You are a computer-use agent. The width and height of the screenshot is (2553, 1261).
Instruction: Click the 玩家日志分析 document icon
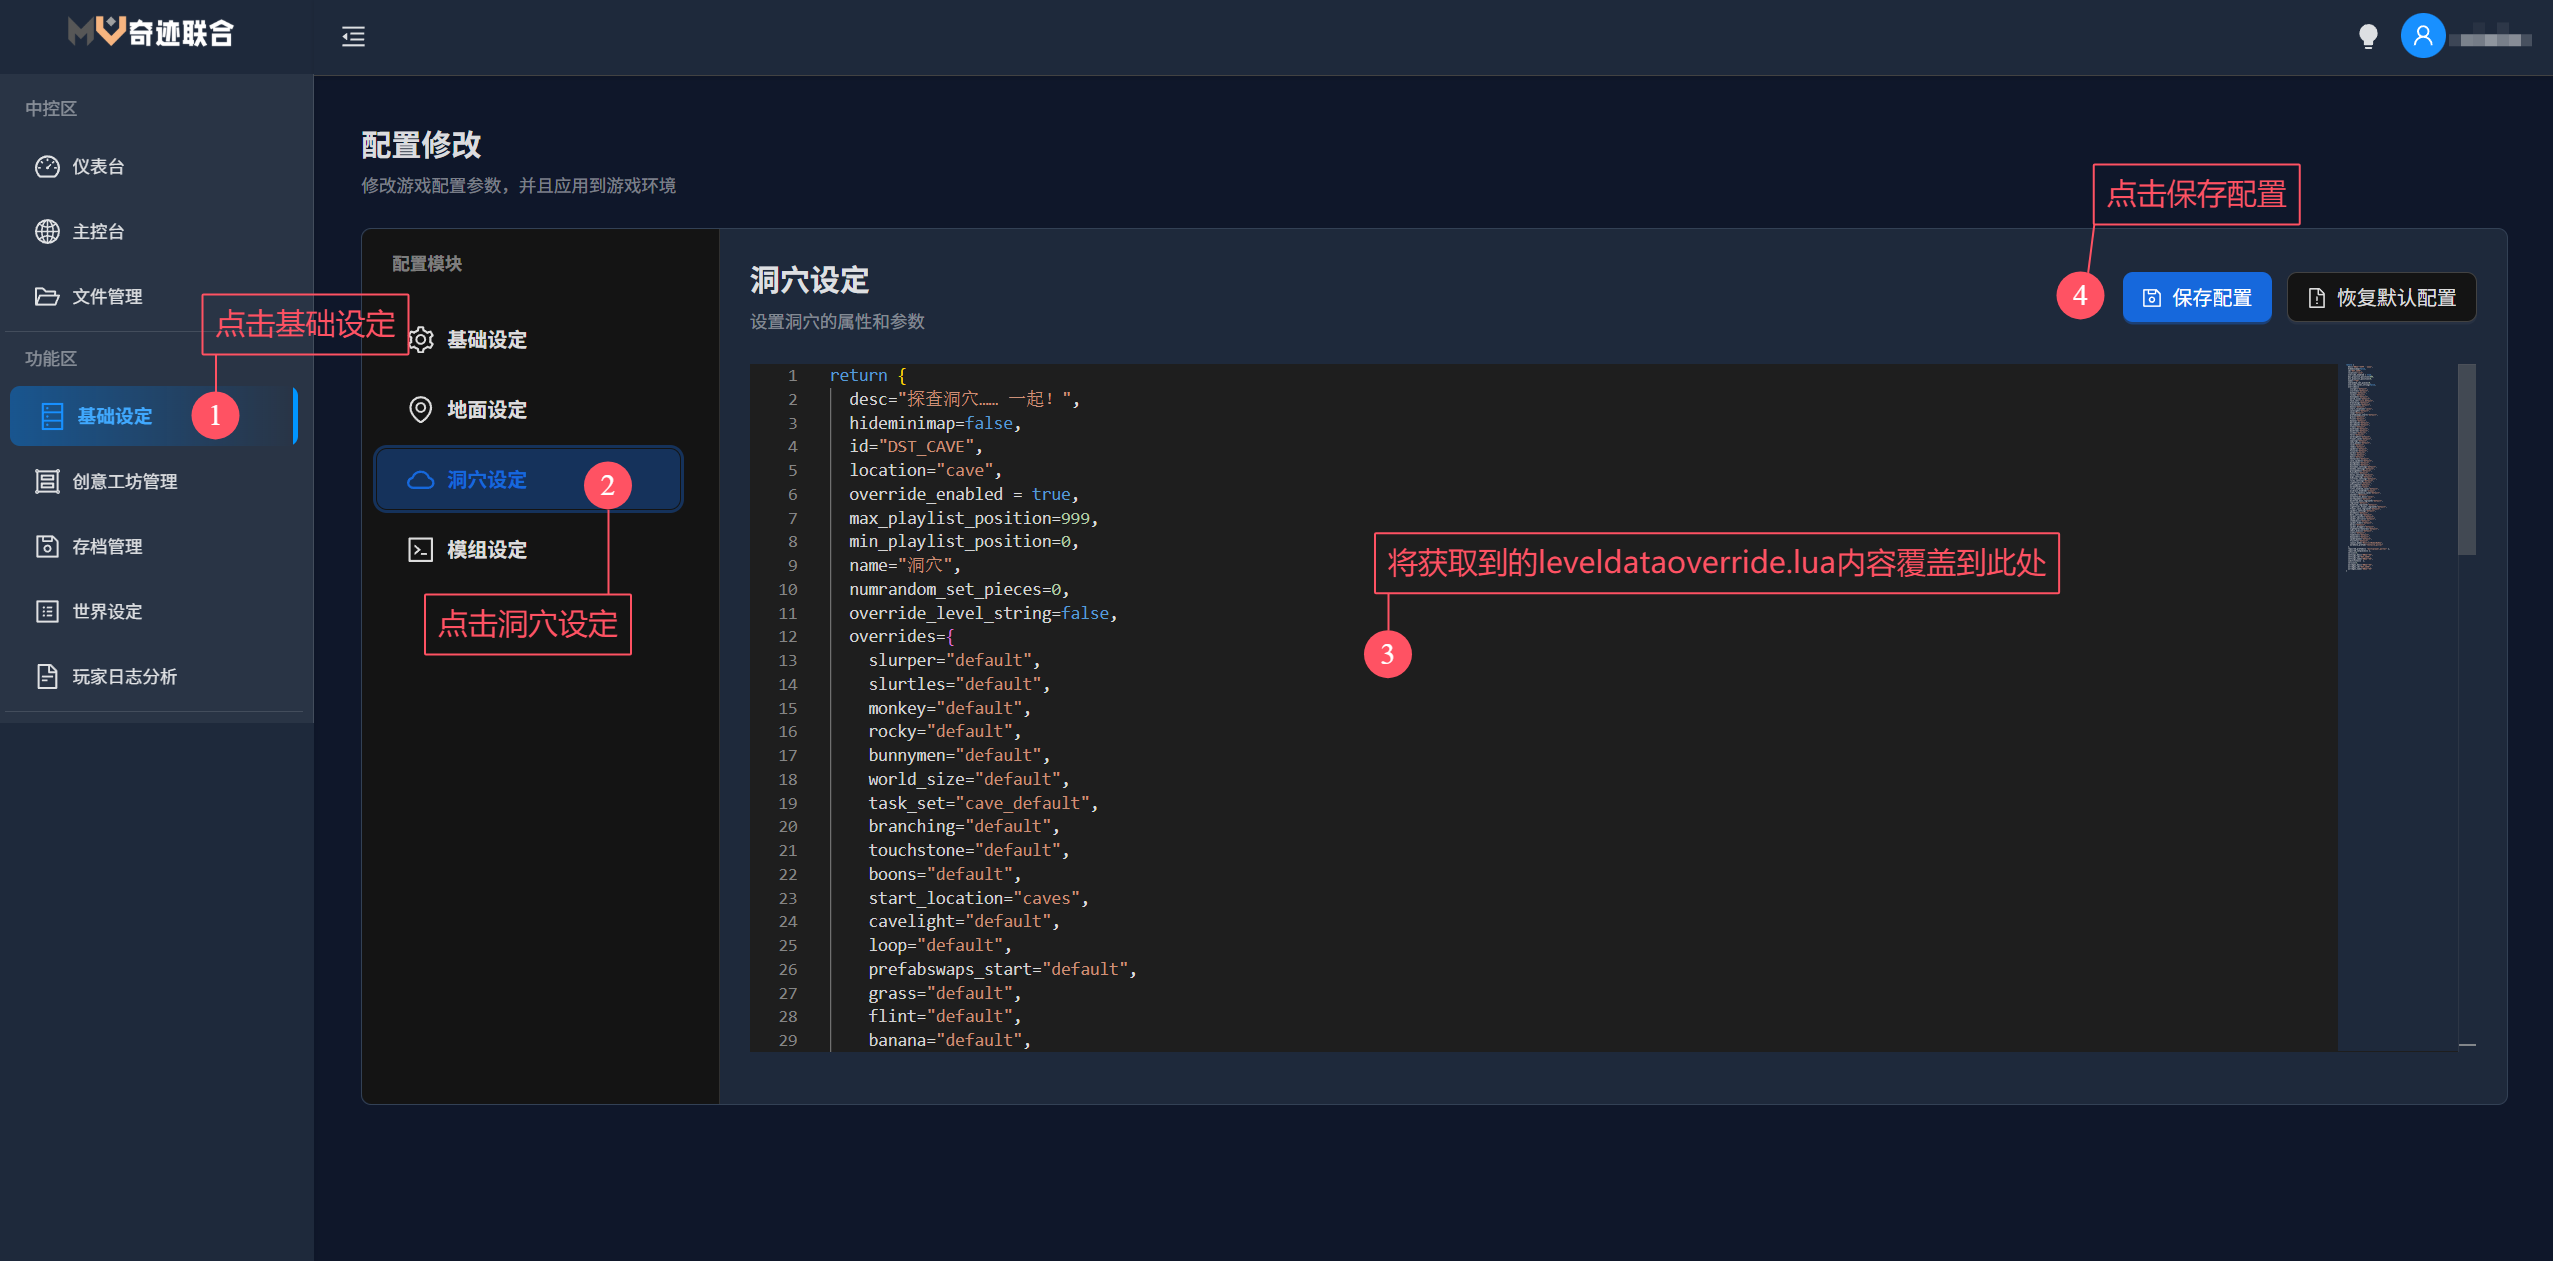47,677
